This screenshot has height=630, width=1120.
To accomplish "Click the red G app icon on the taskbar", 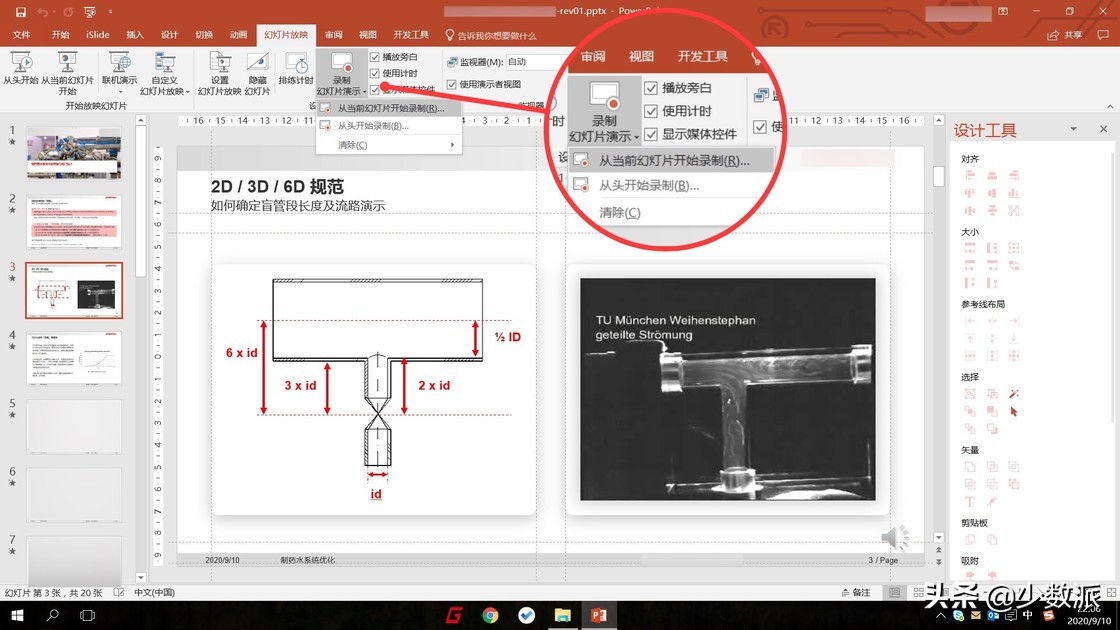I will 454,615.
